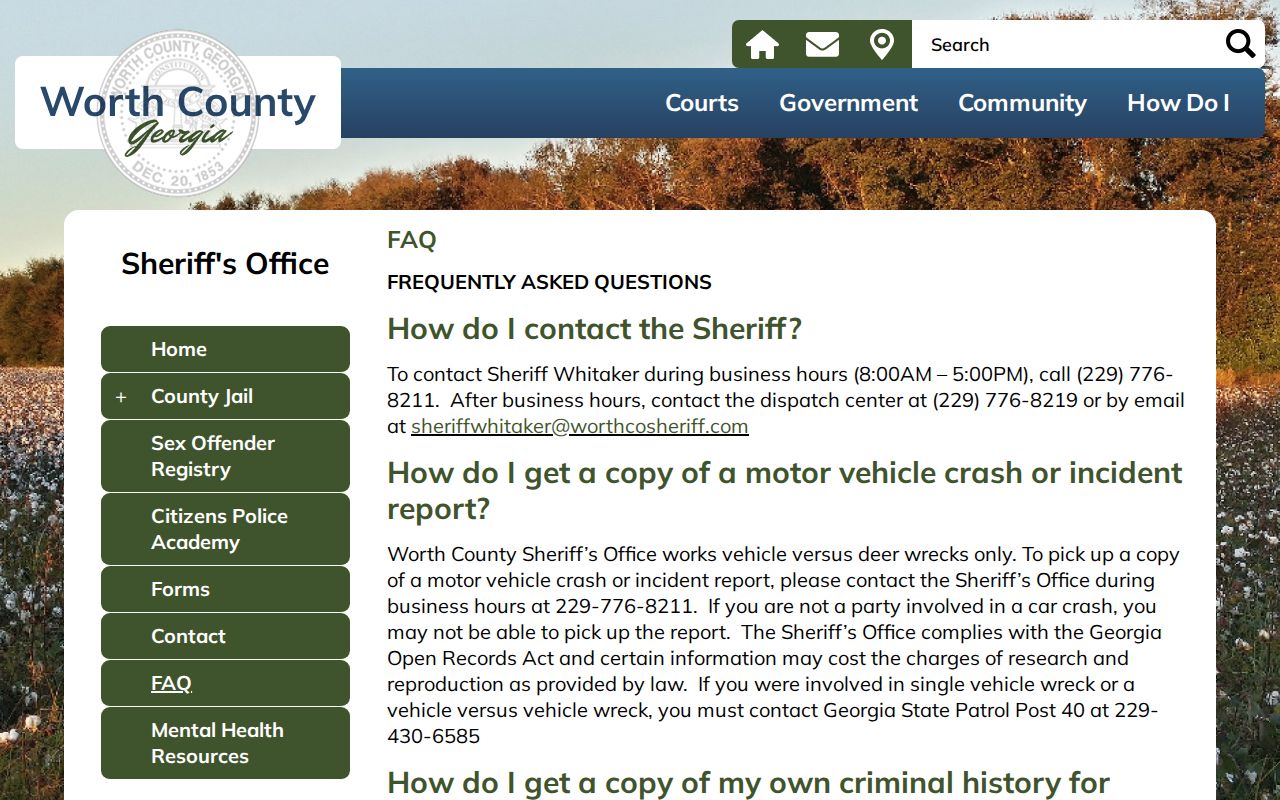
Task: Select the FAQ sidebar item
Action: 225,683
